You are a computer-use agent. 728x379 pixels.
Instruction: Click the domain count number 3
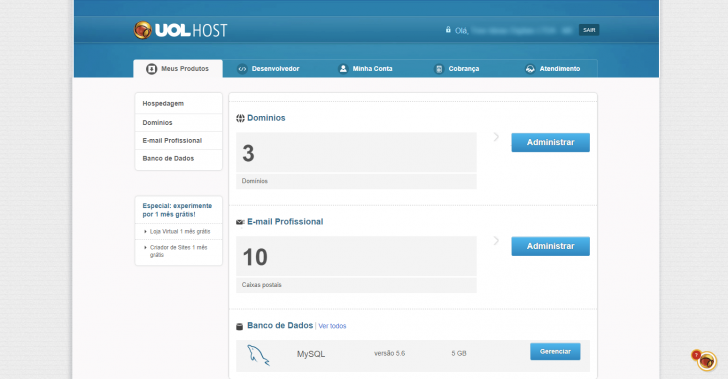coord(248,153)
